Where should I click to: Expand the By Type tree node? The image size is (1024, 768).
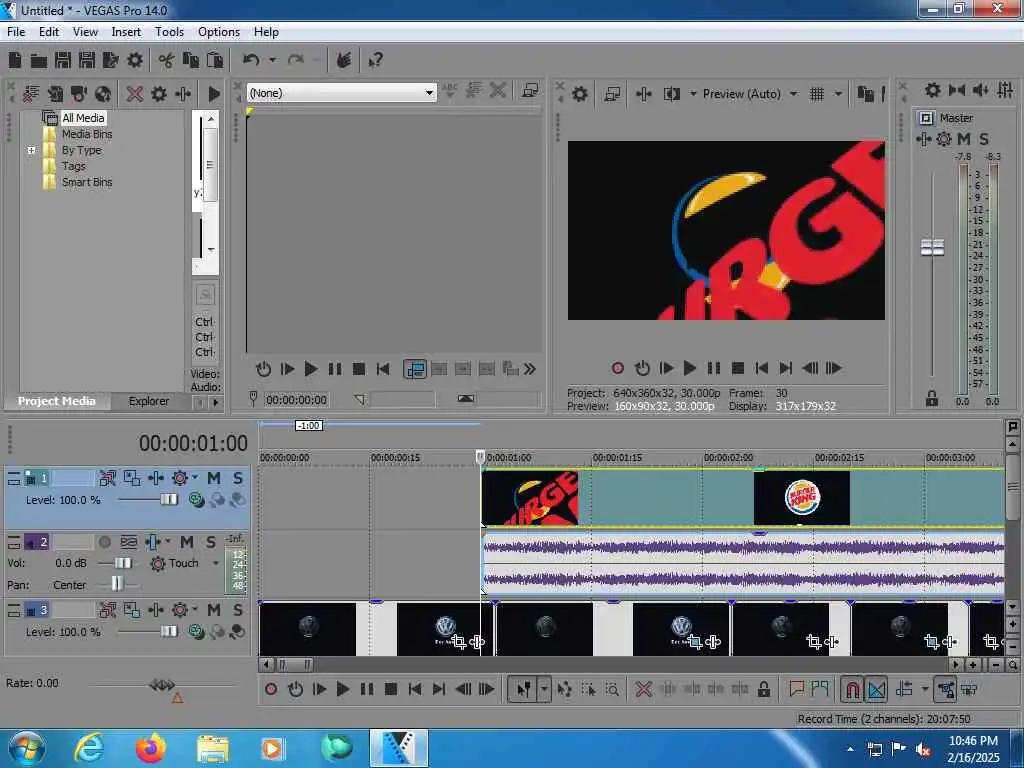[31, 150]
